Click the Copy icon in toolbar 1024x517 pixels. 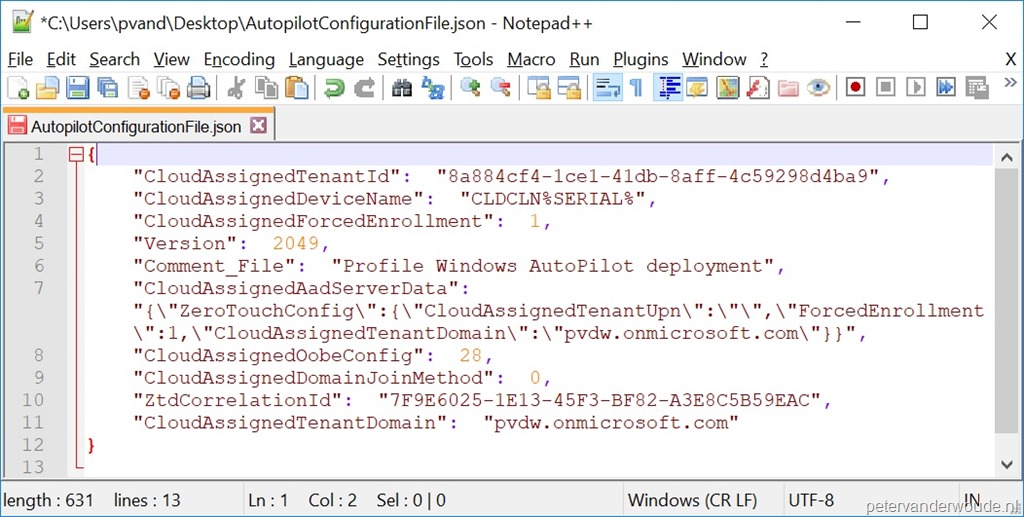click(x=266, y=87)
